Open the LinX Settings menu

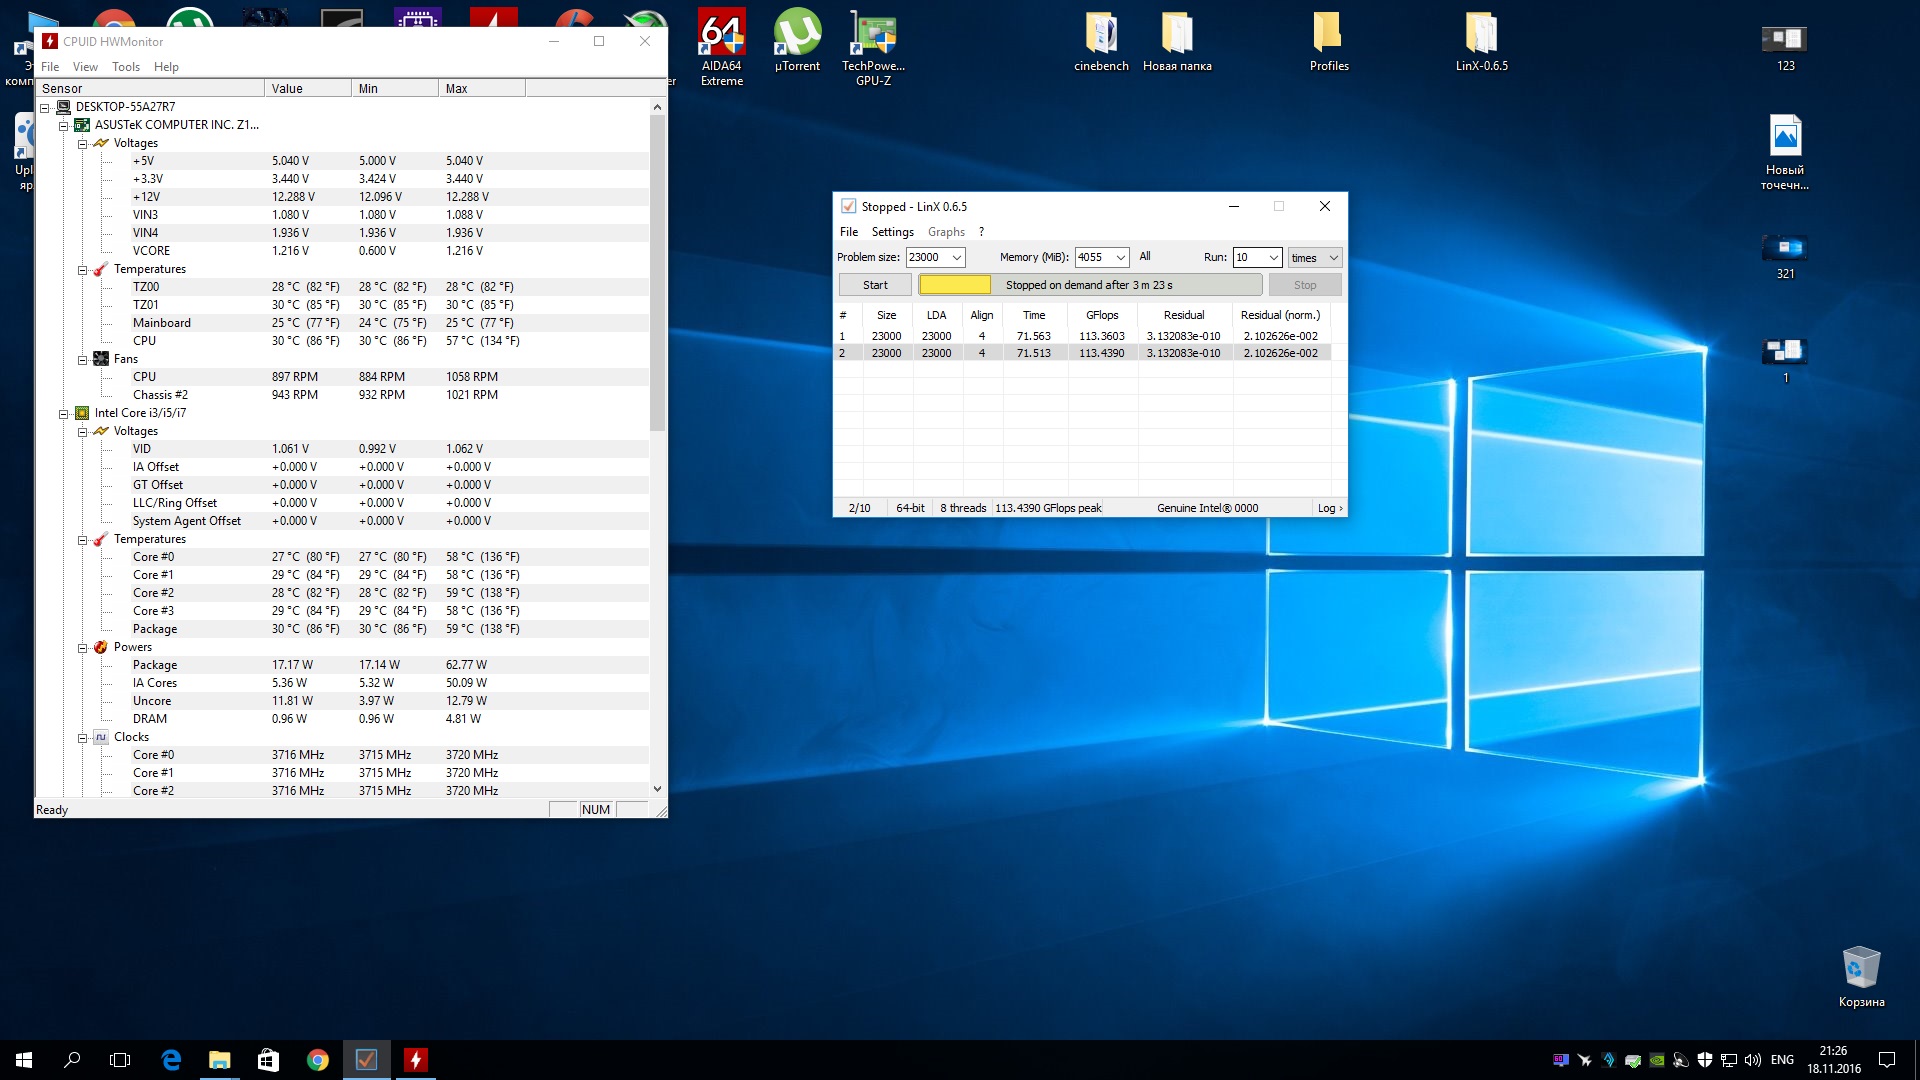pyautogui.click(x=892, y=232)
